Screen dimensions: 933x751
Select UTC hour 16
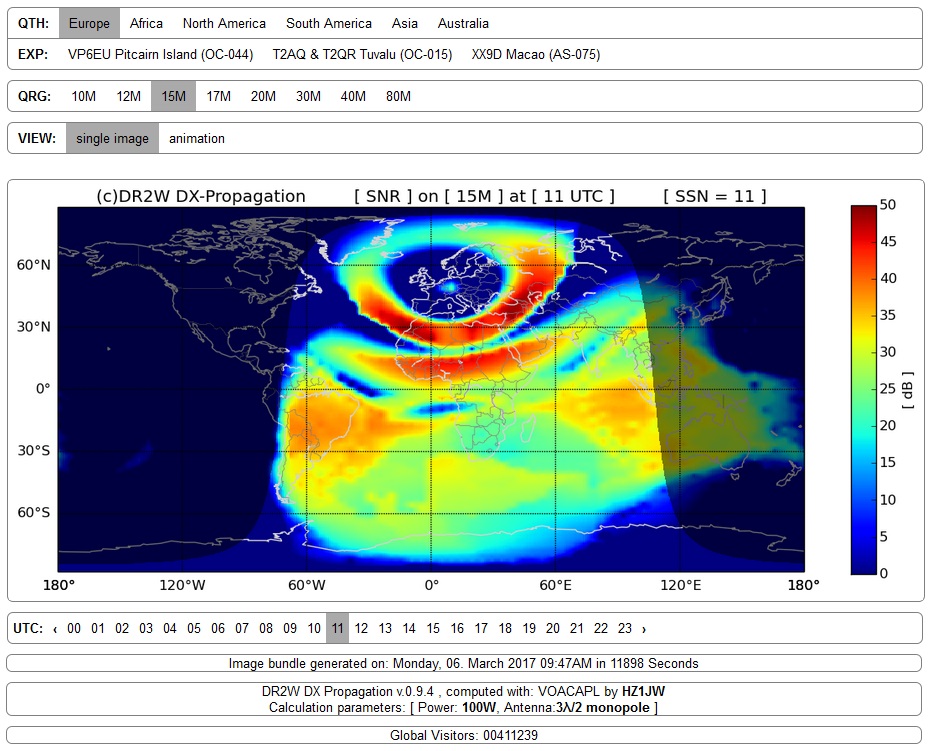(x=457, y=628)
